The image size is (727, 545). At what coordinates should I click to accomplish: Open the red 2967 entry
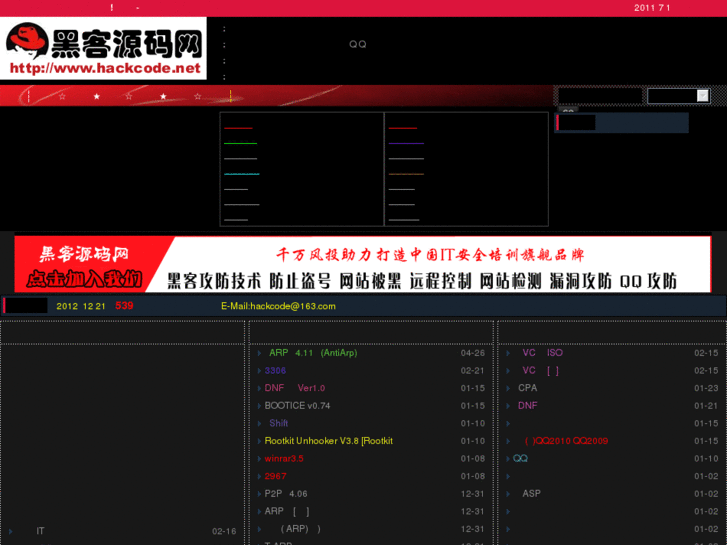click(x=275, y=476)
